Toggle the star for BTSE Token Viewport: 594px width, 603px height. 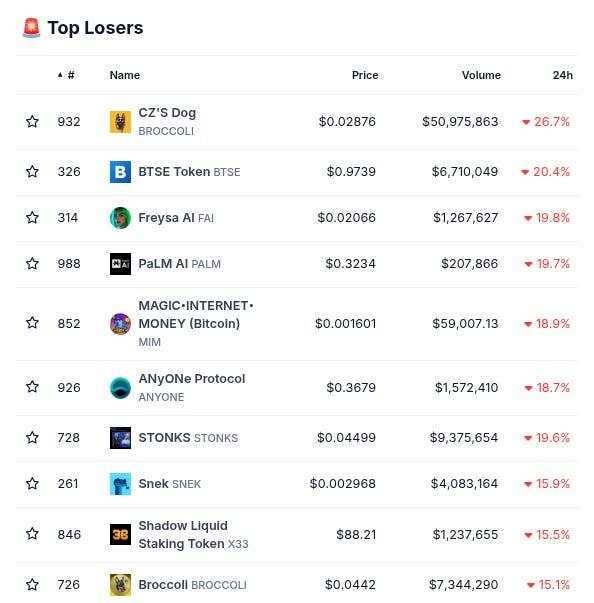click(x=32, y=172)
